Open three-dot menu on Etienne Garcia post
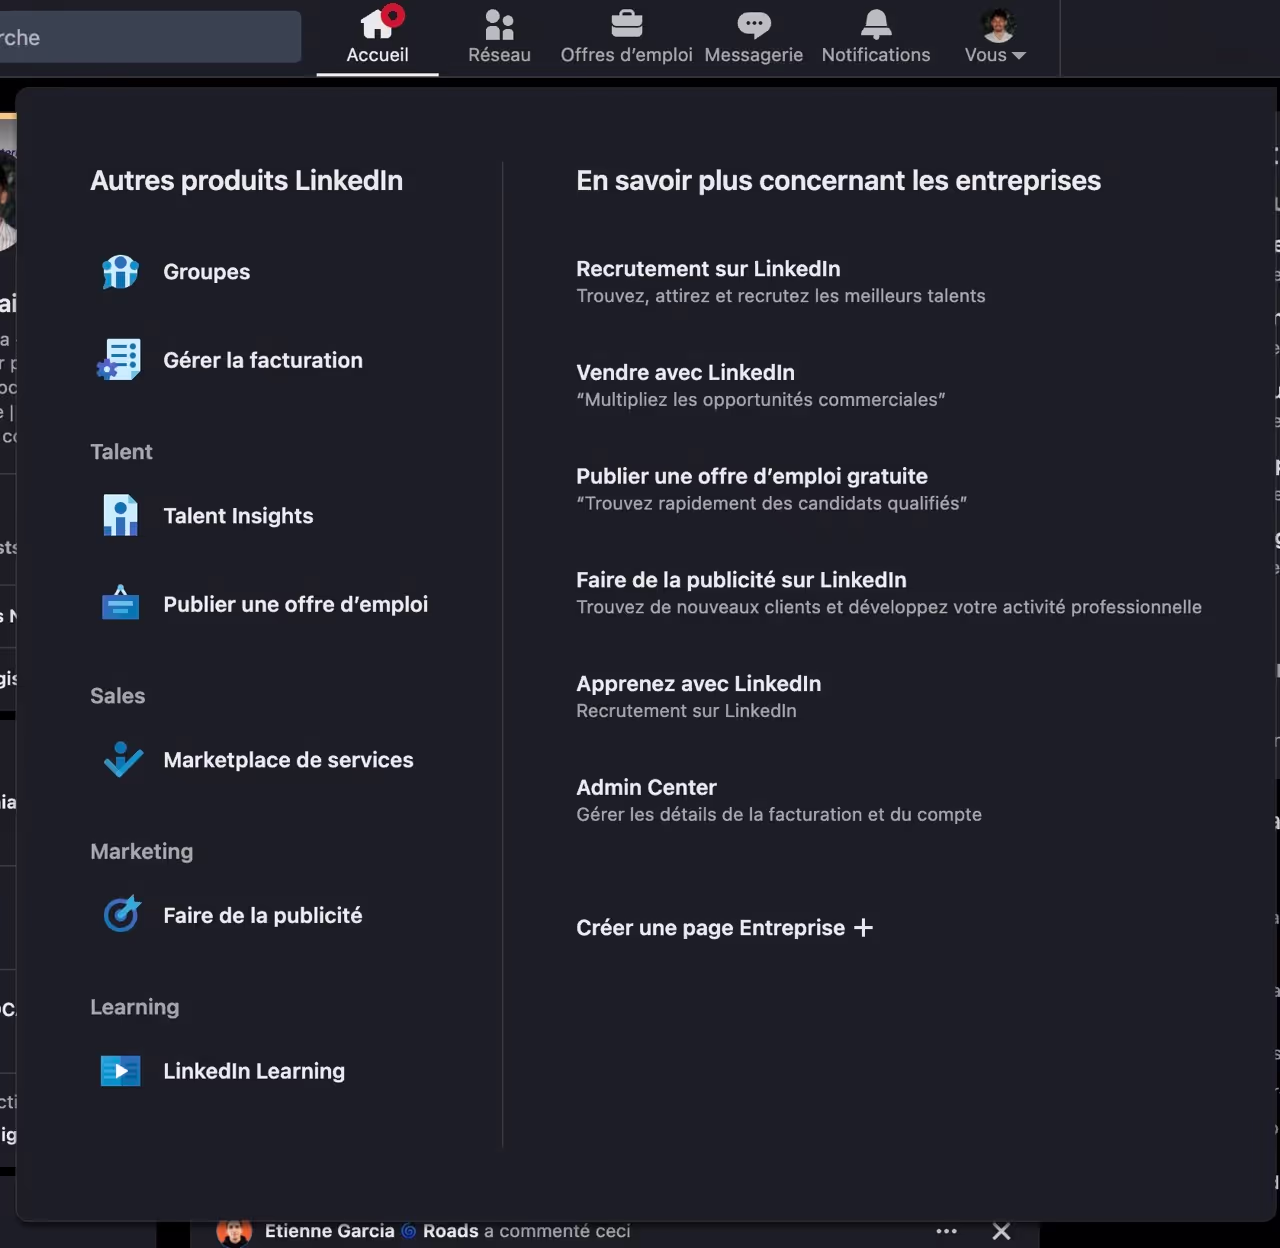This screenshot has height=1248, width=1280. tap(946, 1231)
